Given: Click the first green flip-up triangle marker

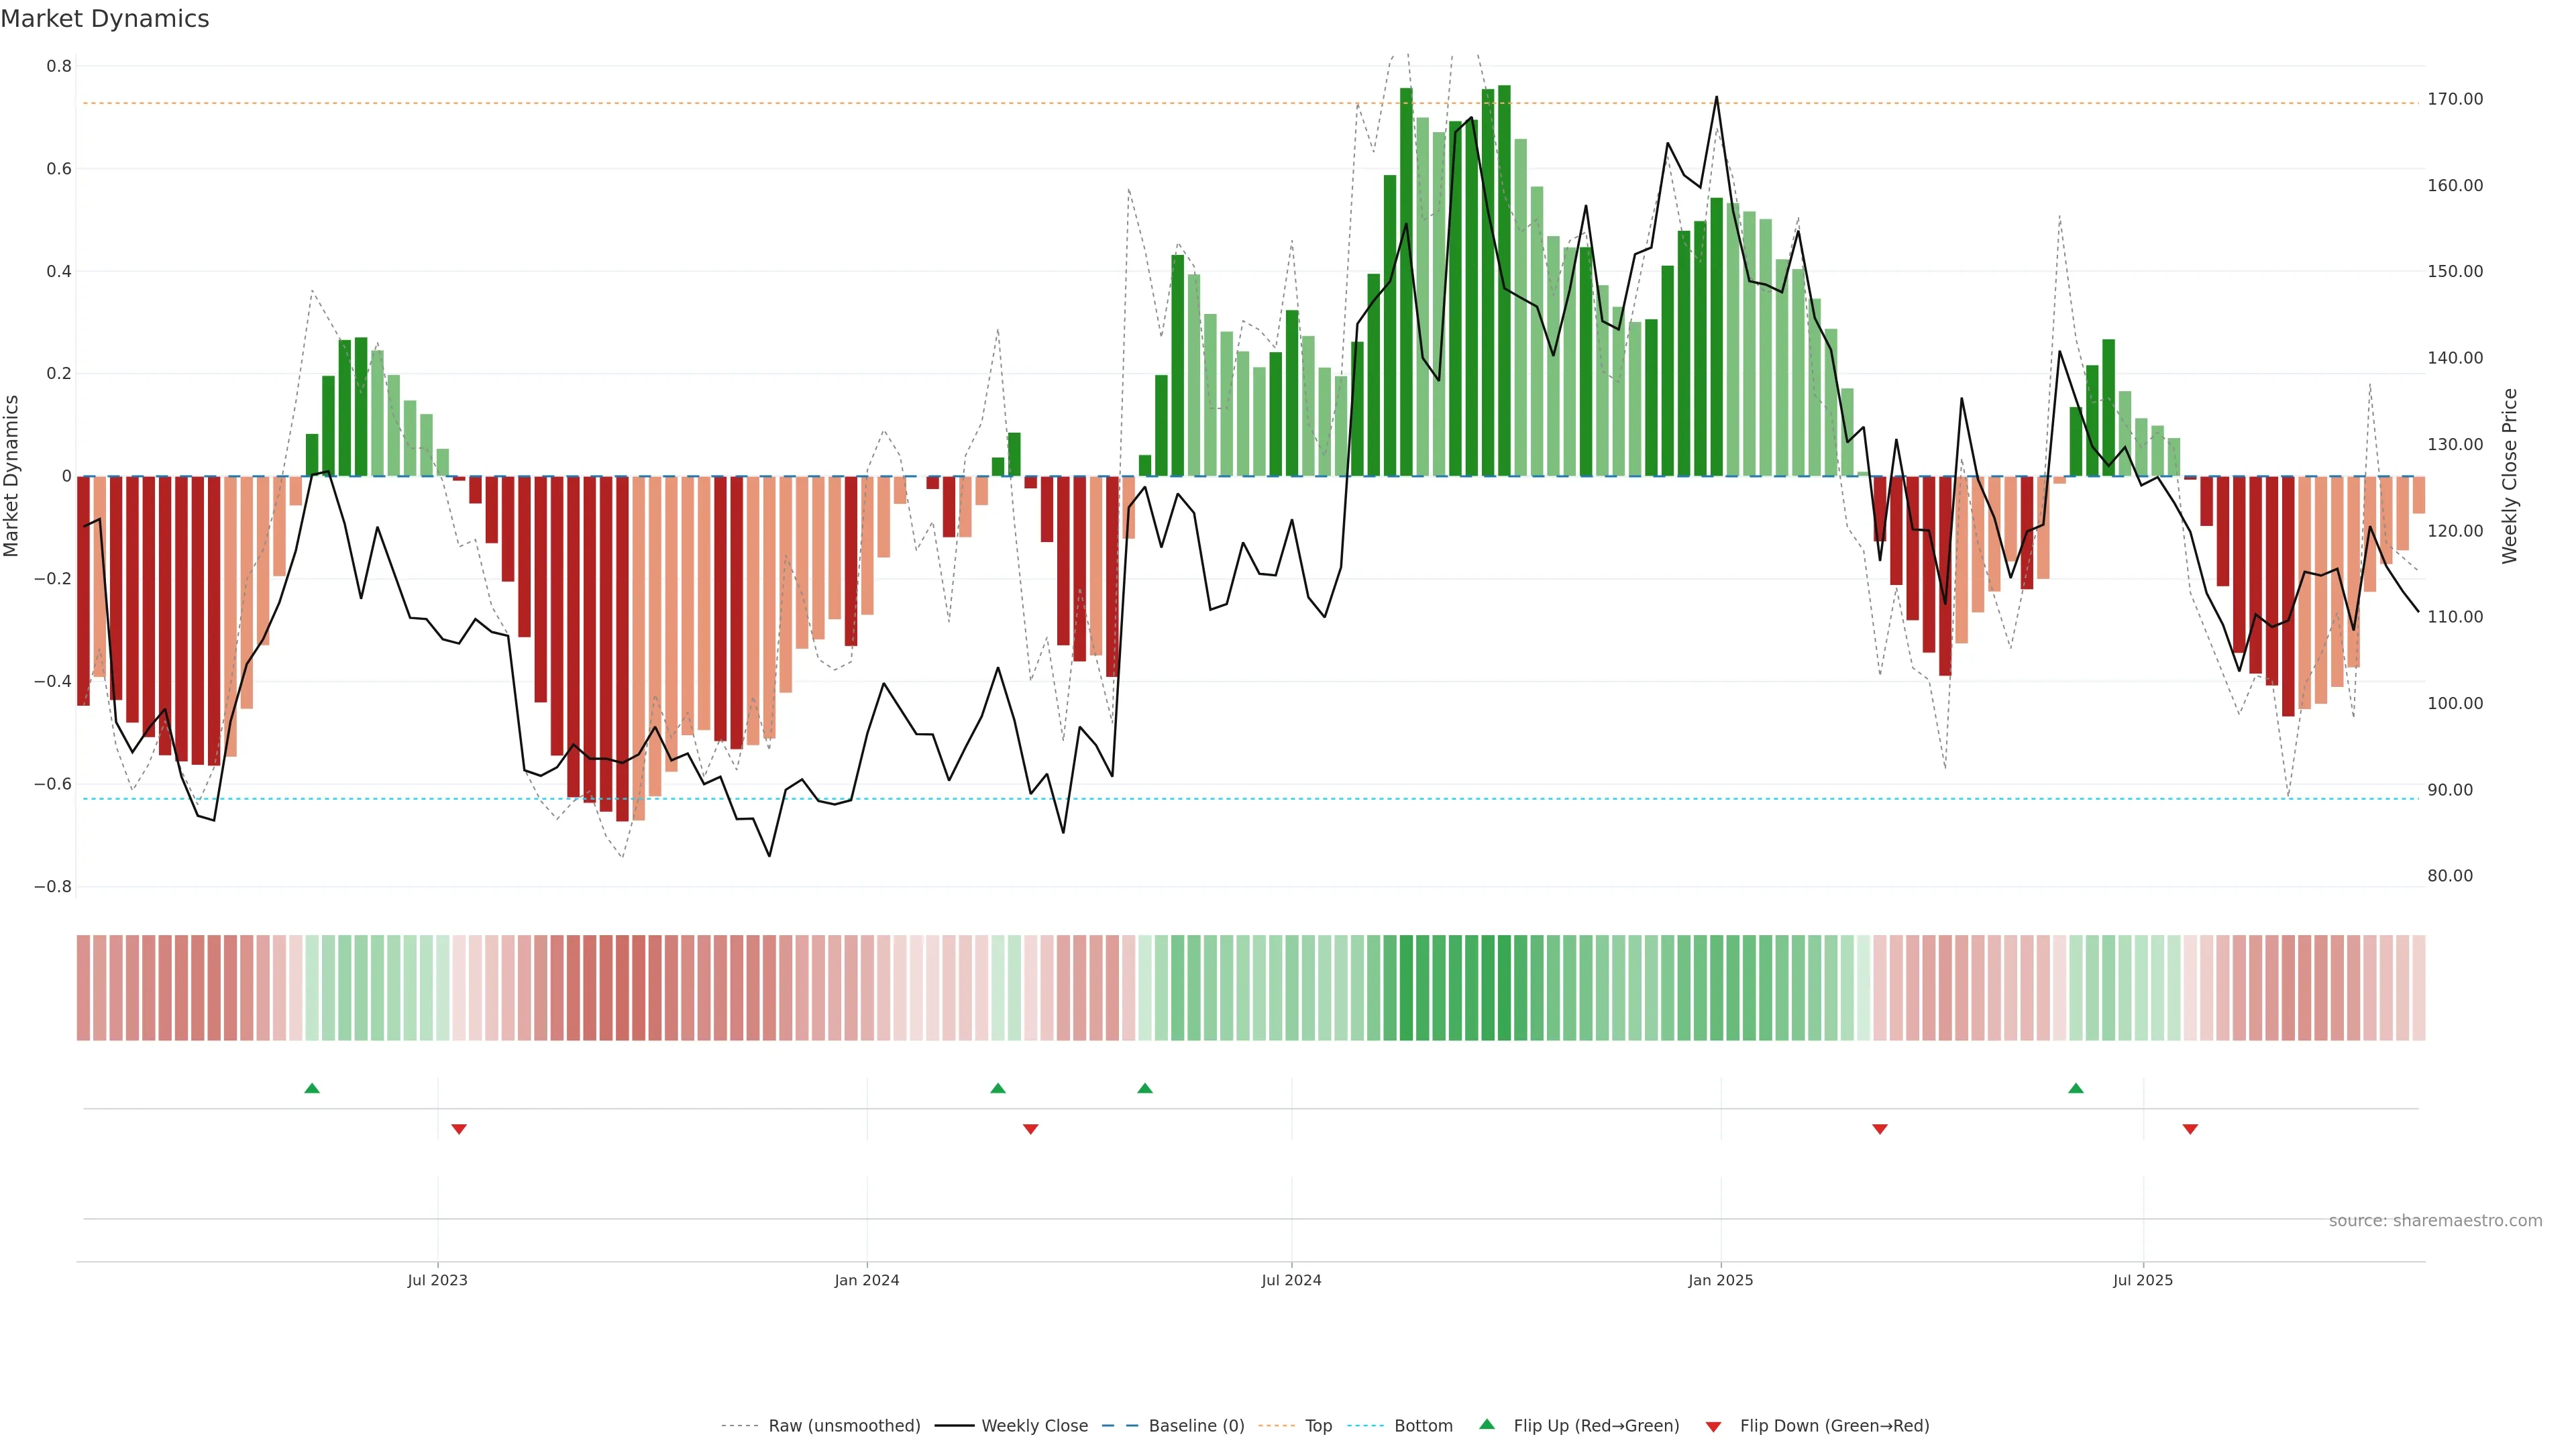Looking at the screenshot, I should (x=312, y=1088).
